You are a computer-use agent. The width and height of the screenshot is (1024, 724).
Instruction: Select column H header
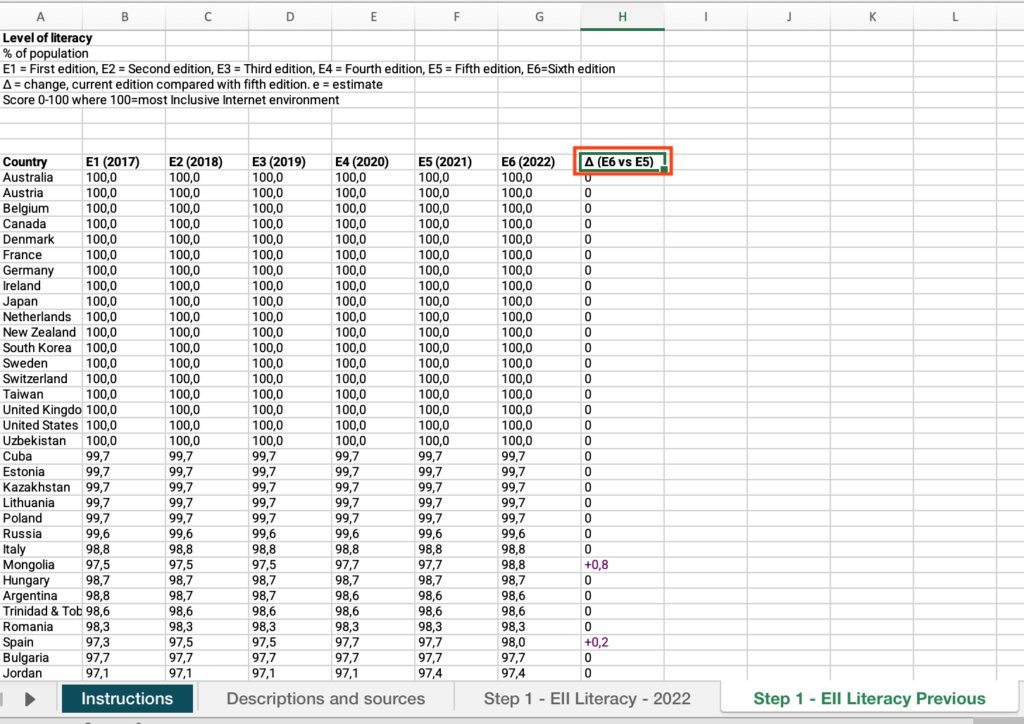[622, 17]
